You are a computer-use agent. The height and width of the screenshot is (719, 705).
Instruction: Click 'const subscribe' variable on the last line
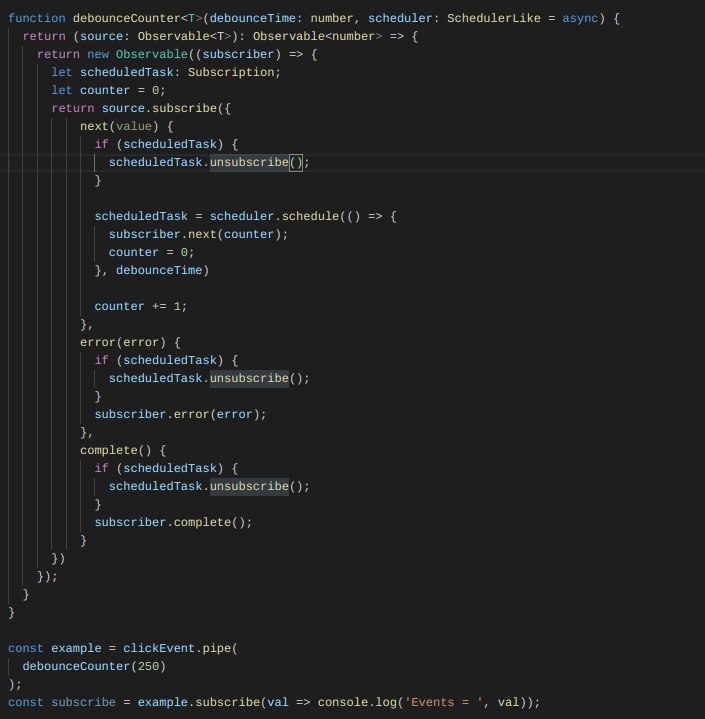click(62, 702)
